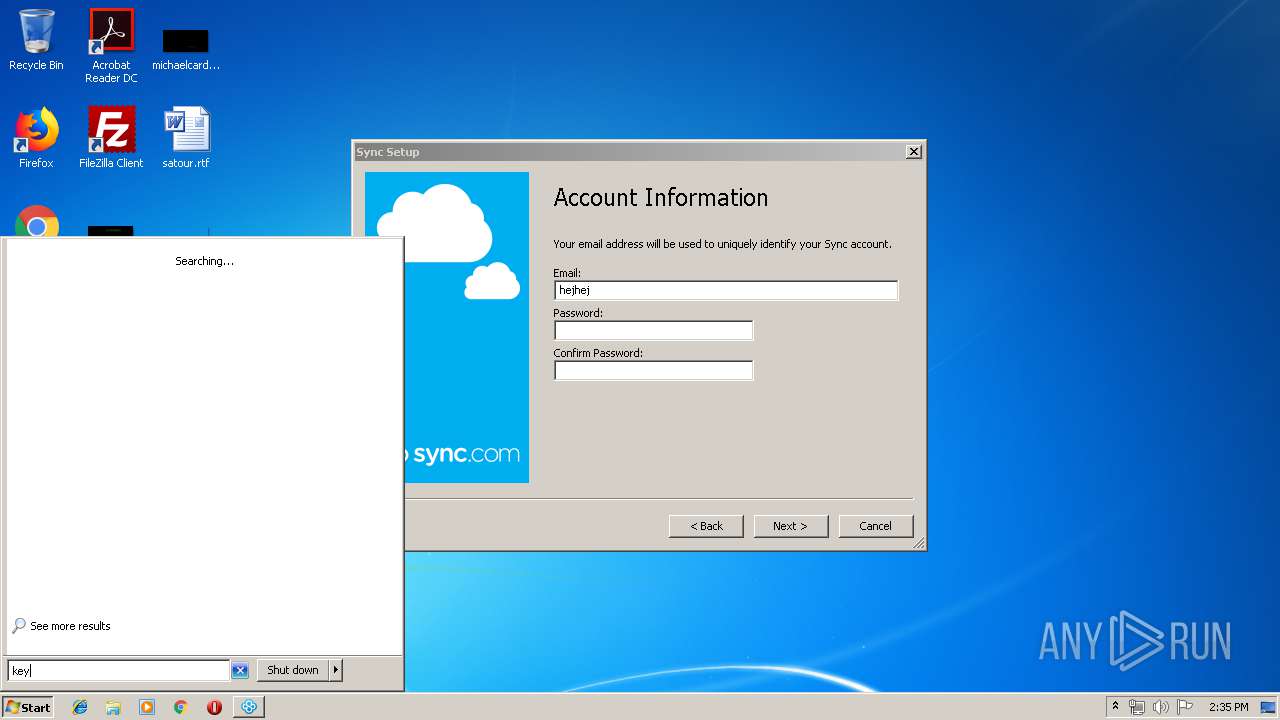Open Internet Explorer from taskbar

click(x=80, y=707)
